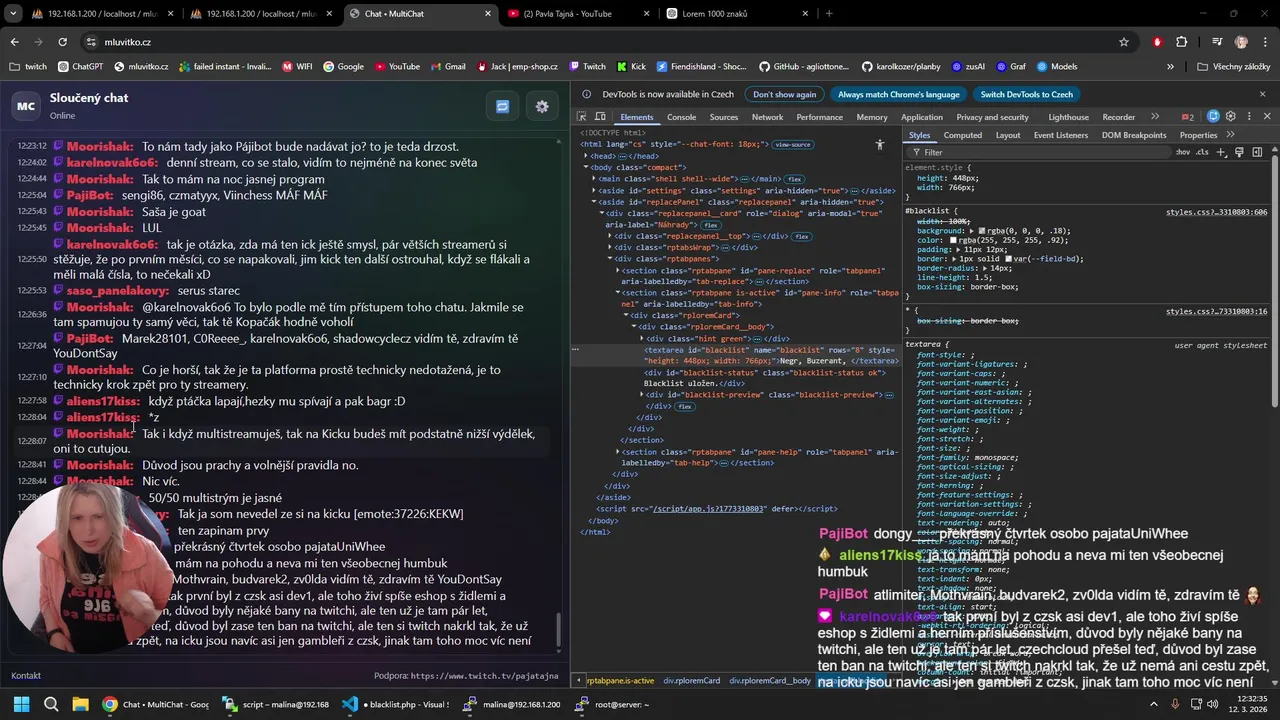Open the /script/app.js script link

(x=707, y=509)
